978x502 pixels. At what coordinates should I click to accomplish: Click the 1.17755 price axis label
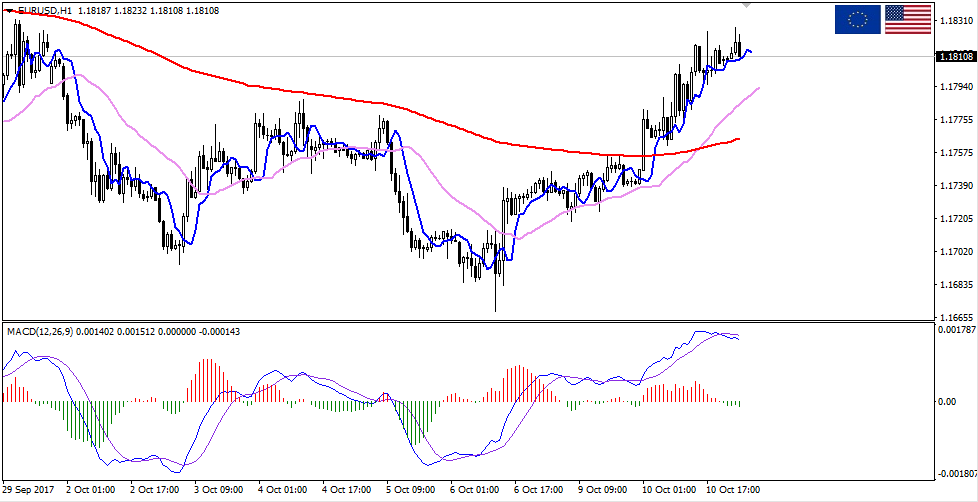pyautogui.click(x=956, y=120)
